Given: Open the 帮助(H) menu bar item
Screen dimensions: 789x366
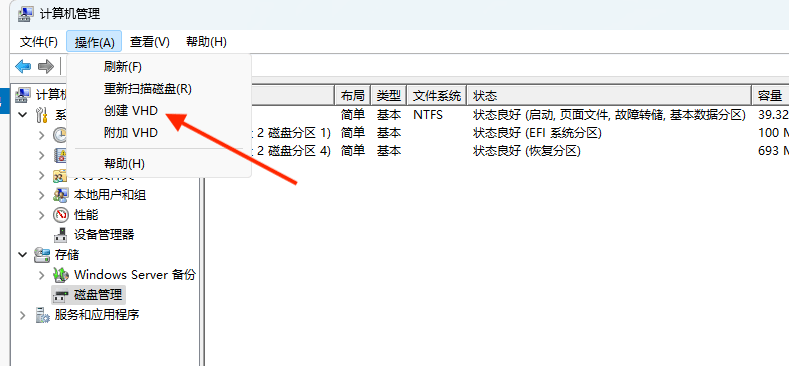Looking at the screenshot, I should (x=206, y=42).
